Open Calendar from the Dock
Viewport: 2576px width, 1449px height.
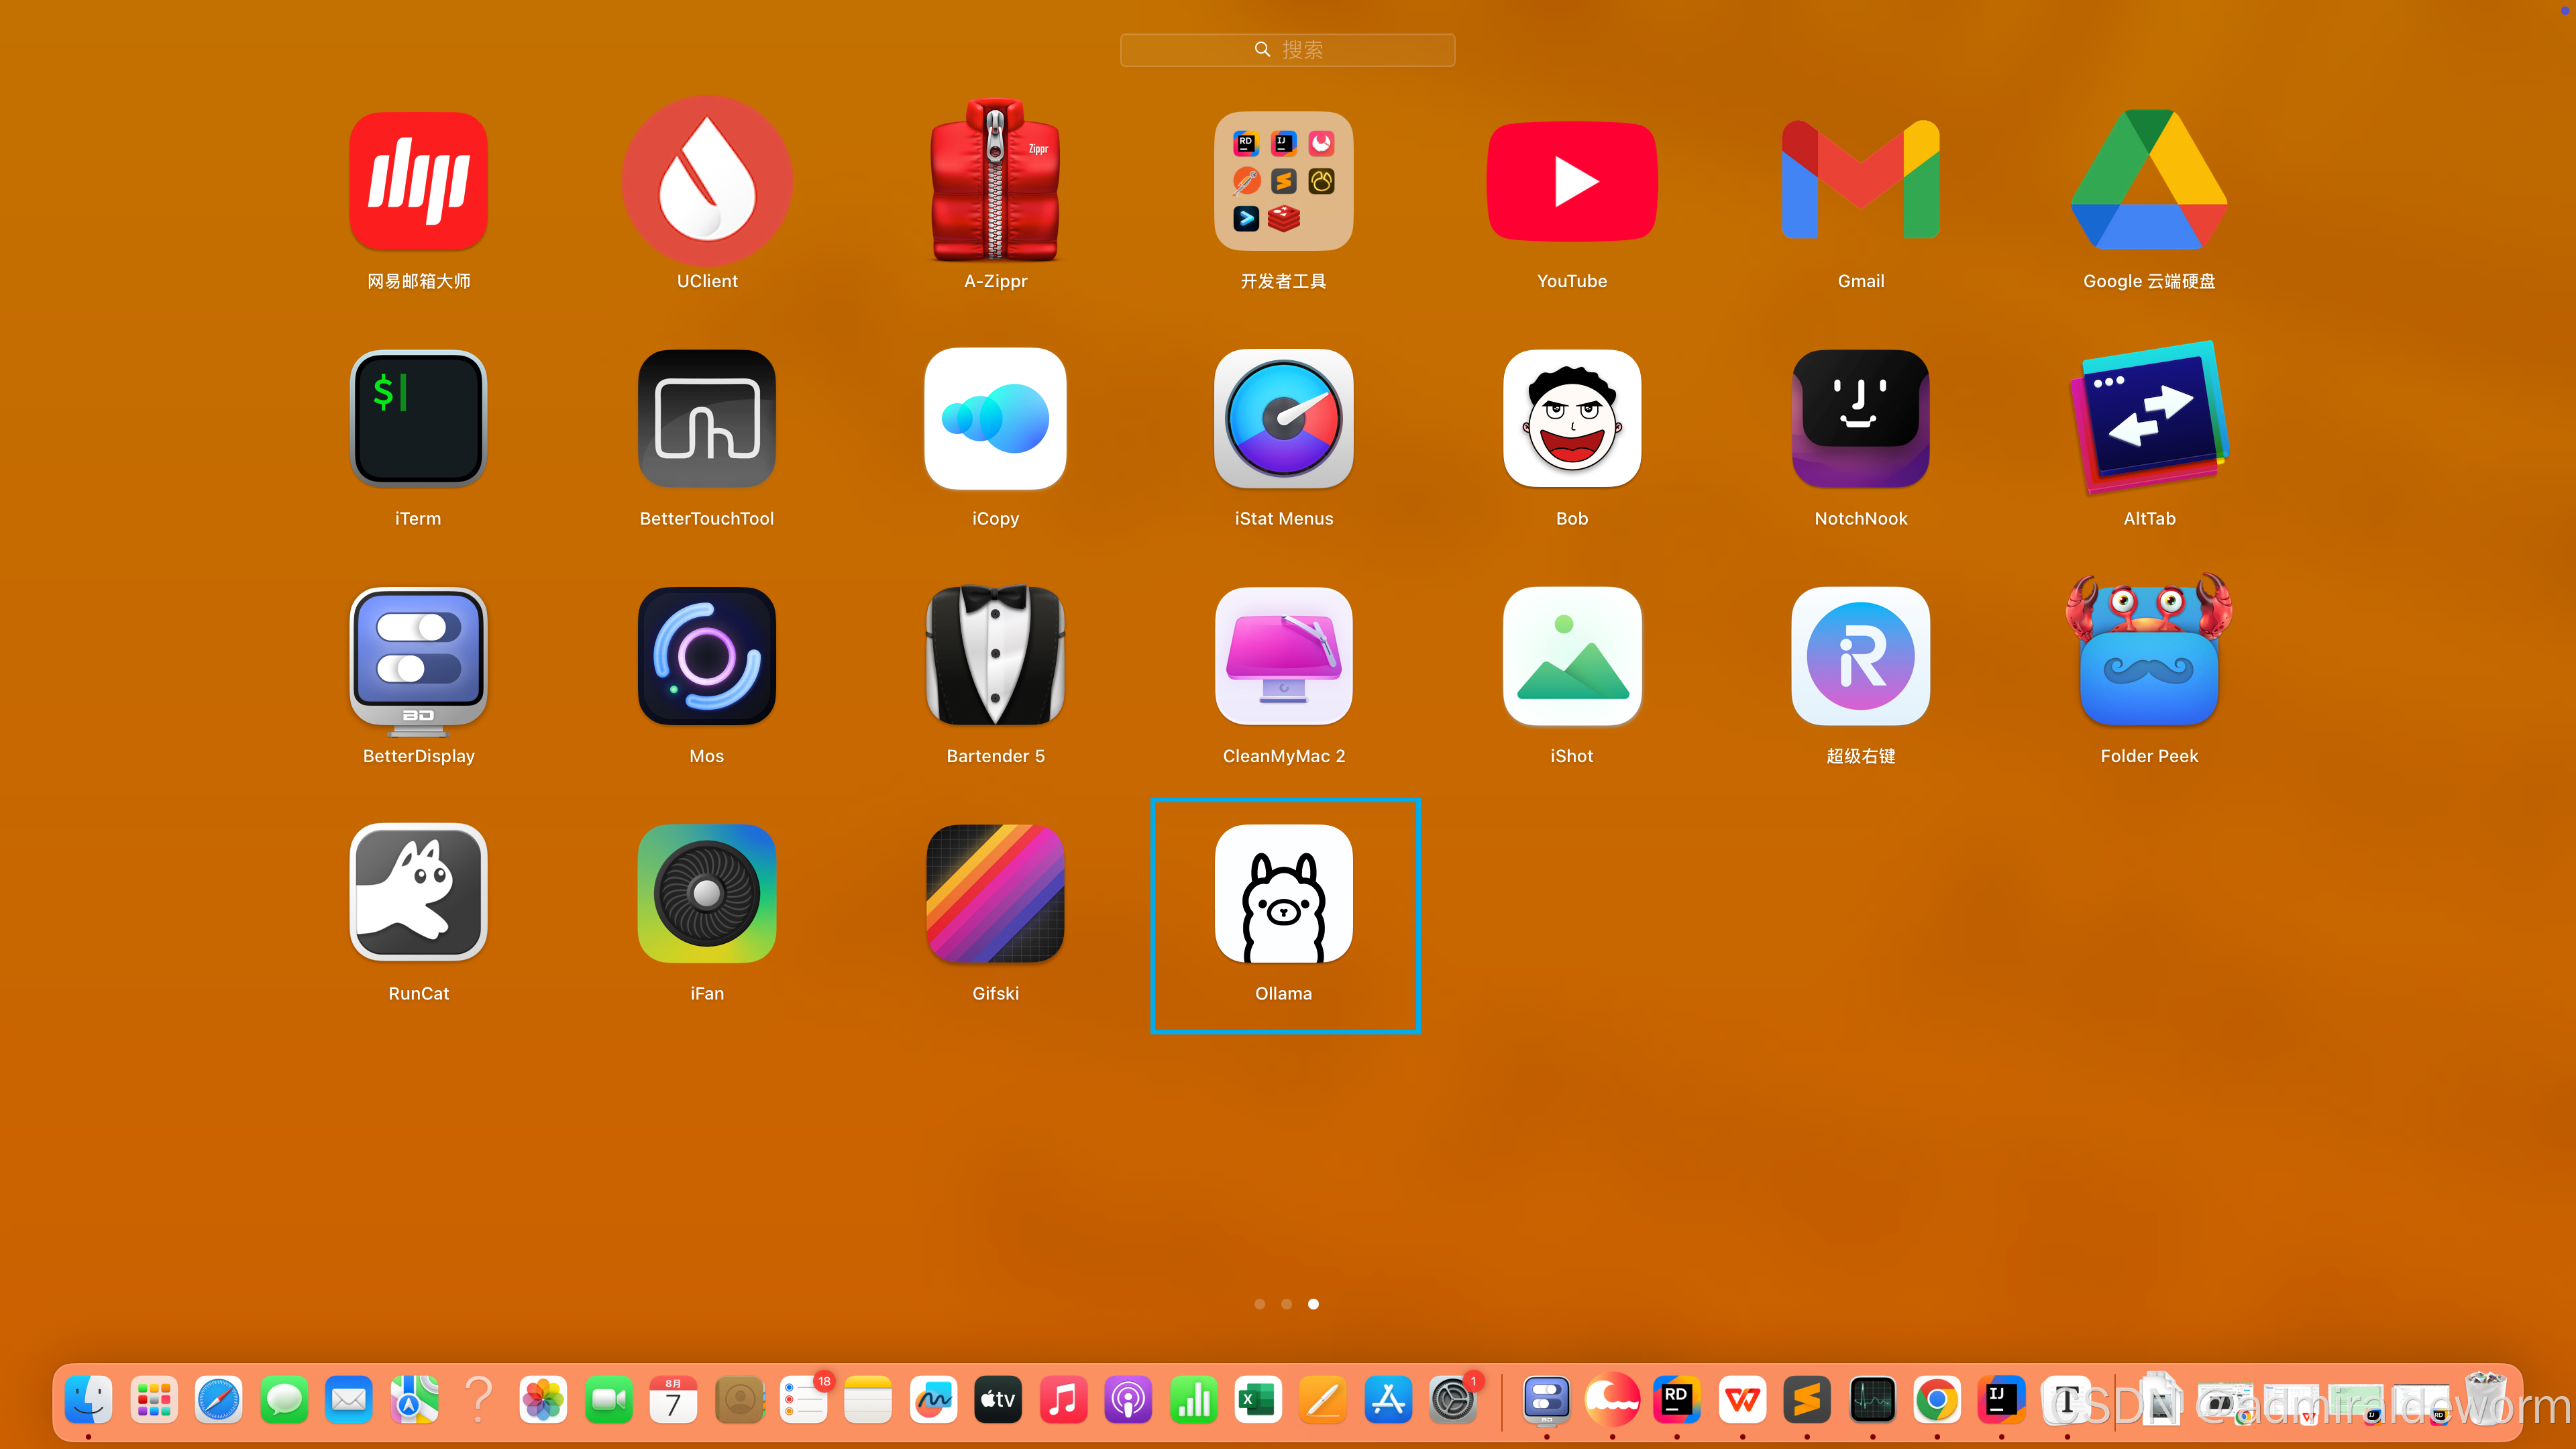tap(673, 1400)
